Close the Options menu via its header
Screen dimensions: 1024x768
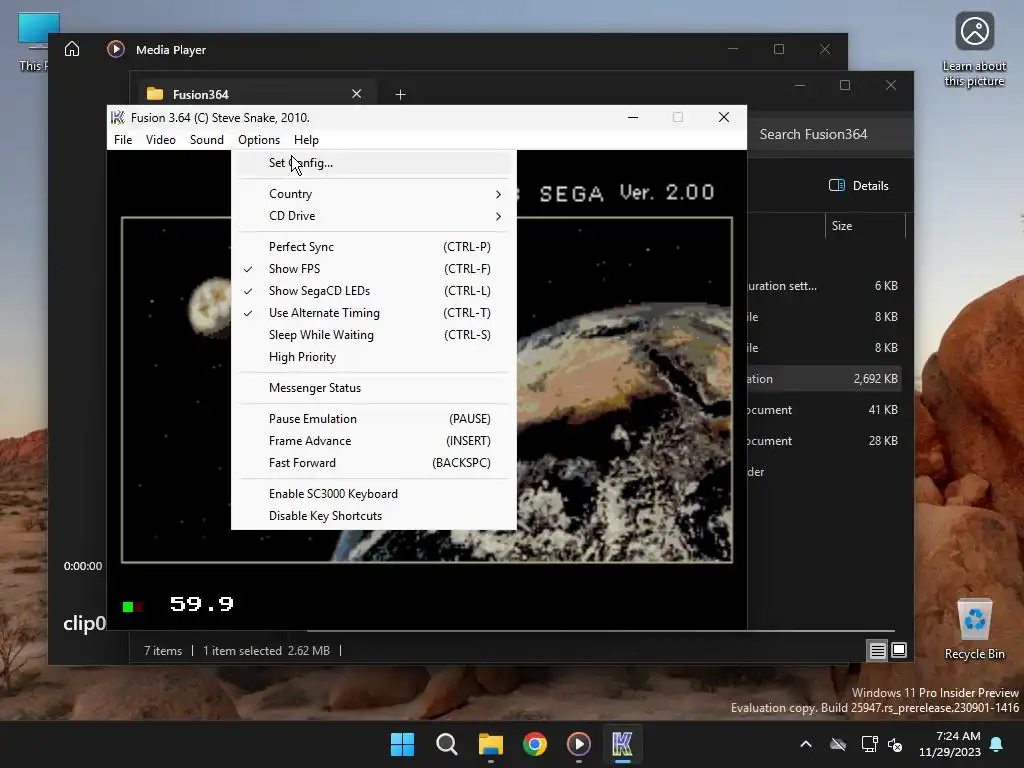[x=259, y=140]
